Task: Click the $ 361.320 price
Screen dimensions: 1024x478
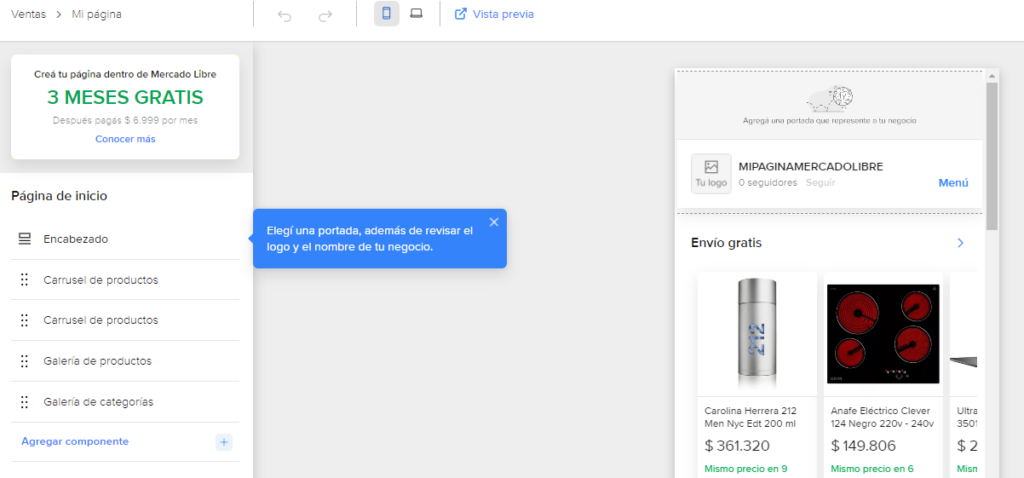Action: [x=737, y=446]
